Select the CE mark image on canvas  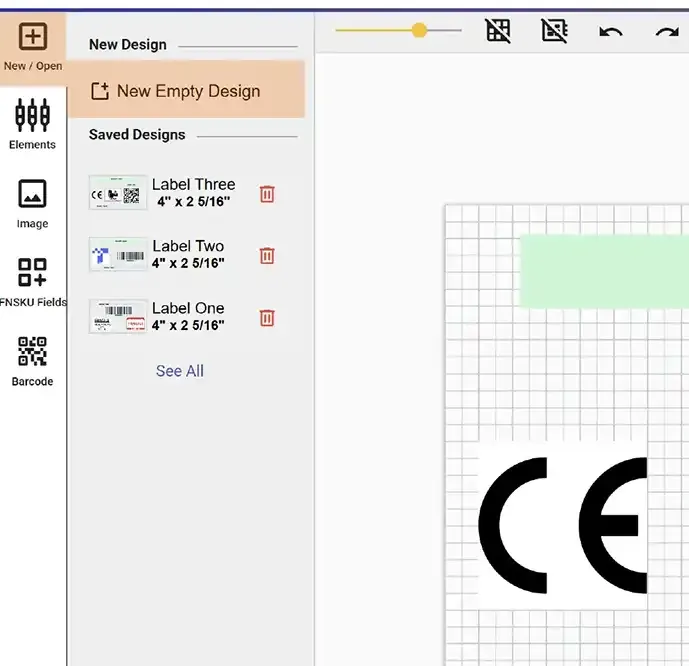(563, 525)
